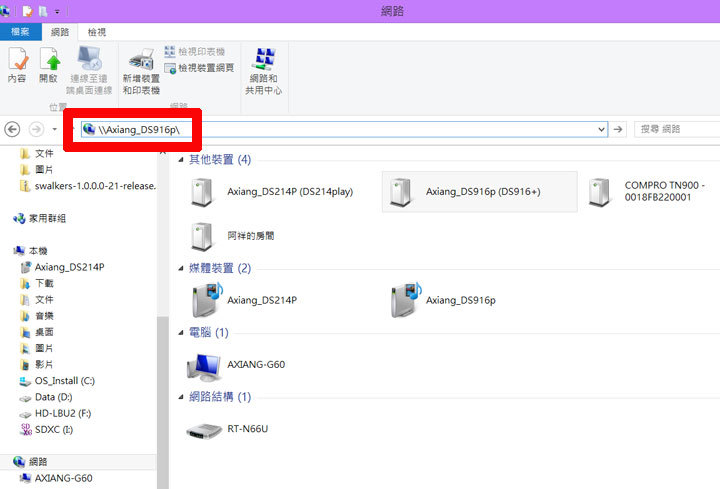Select SDXC (I:) card drive

point(47,430)
